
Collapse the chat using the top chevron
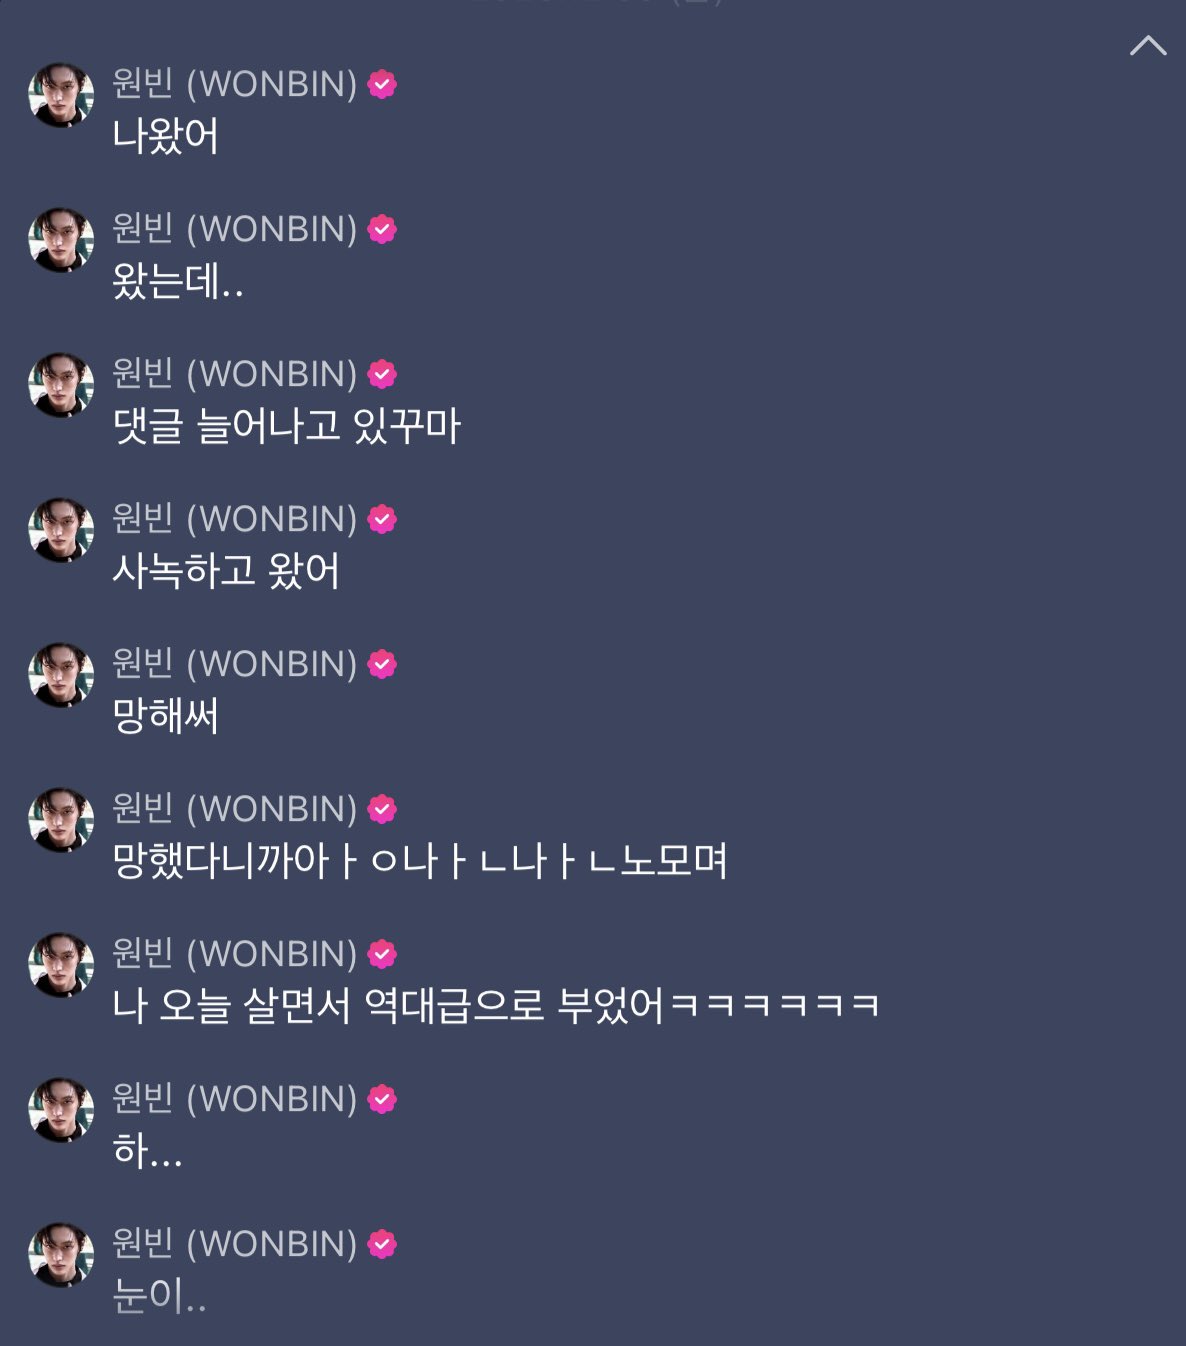coord(1148,46)
